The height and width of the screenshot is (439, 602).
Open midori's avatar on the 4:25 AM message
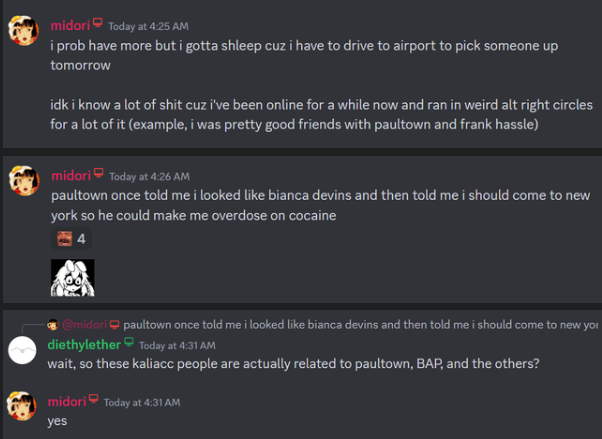click(23, 31)
